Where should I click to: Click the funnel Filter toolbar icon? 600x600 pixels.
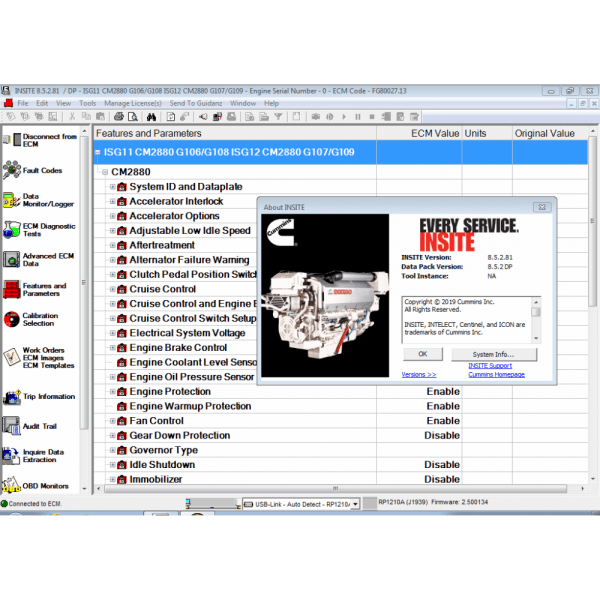point(279,117)
